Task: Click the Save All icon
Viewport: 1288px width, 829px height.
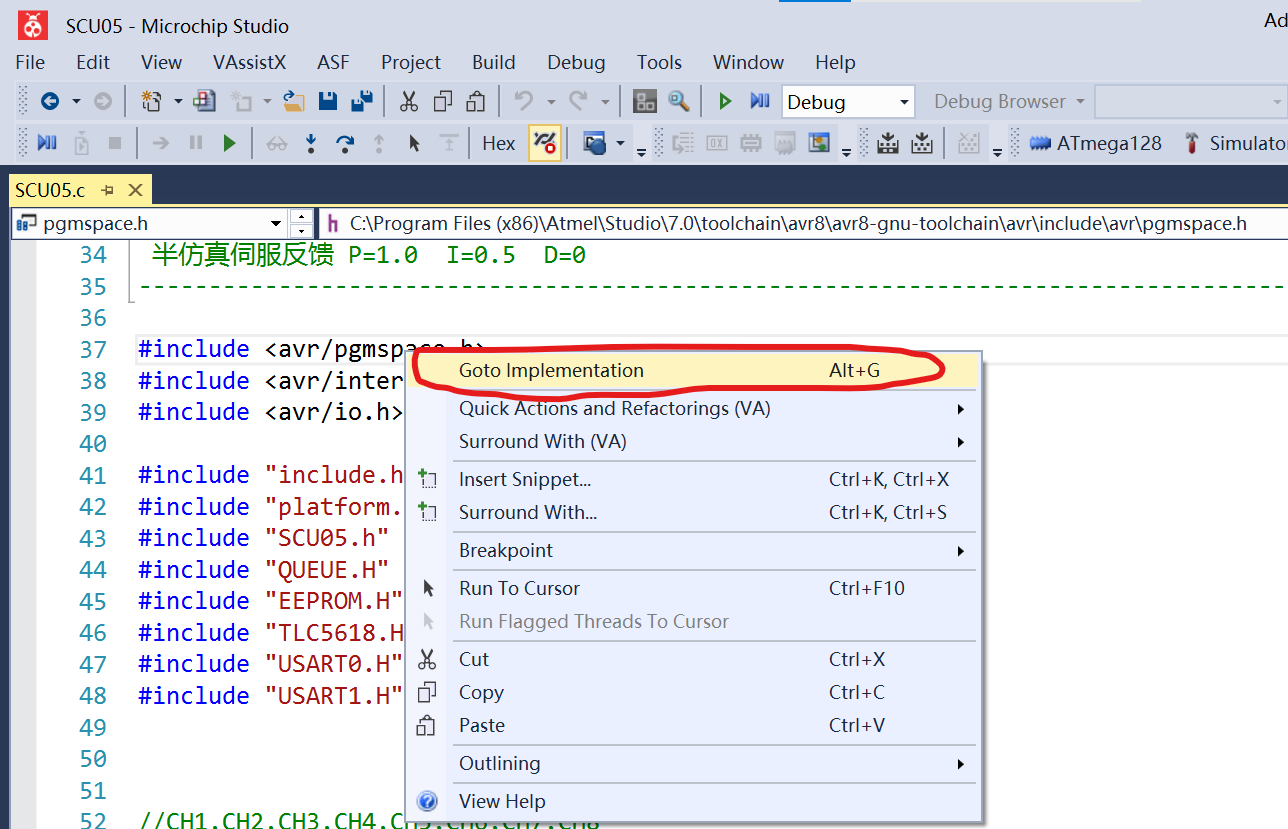Action: [x=362, y=101]
